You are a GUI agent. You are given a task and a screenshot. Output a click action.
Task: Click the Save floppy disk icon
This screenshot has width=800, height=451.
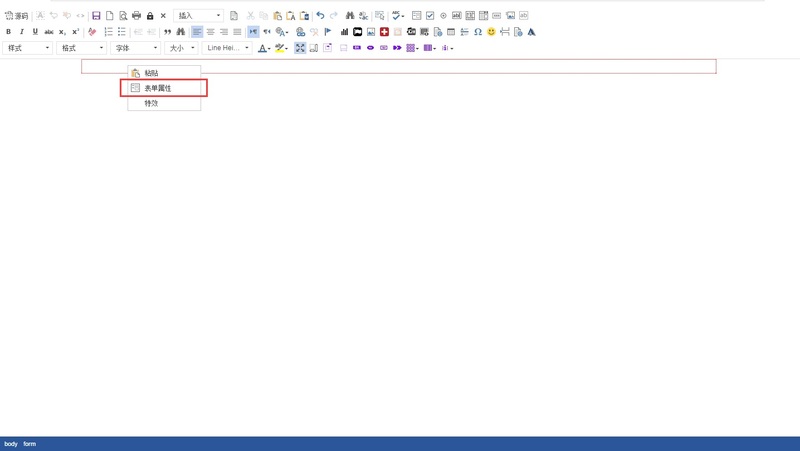pyautogui.click(x=96, y=16)
